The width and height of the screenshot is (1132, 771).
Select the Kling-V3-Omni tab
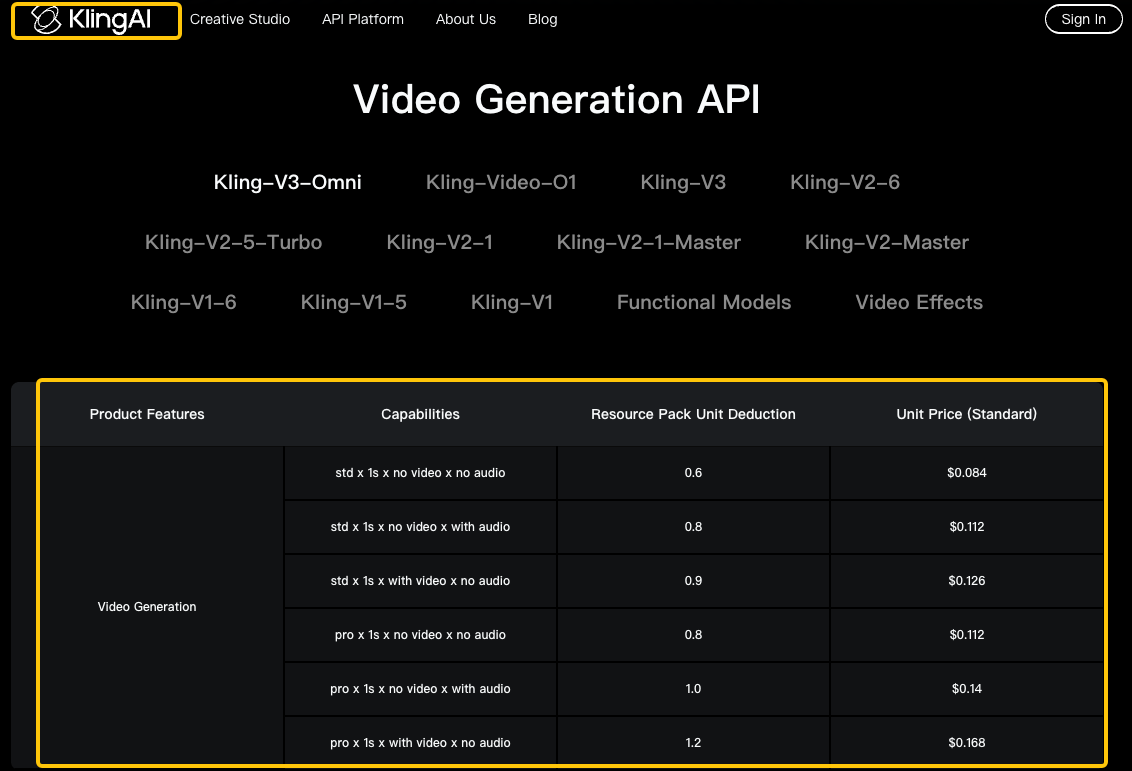(x=287, y=182)
